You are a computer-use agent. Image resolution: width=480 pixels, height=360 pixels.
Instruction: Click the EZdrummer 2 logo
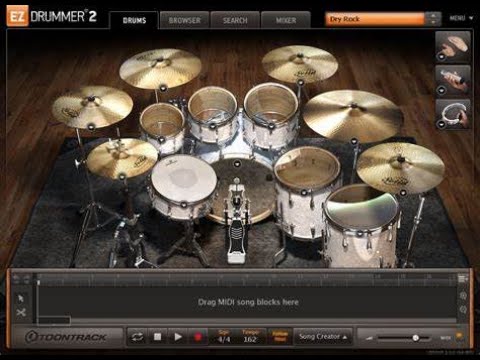point(52,16)
